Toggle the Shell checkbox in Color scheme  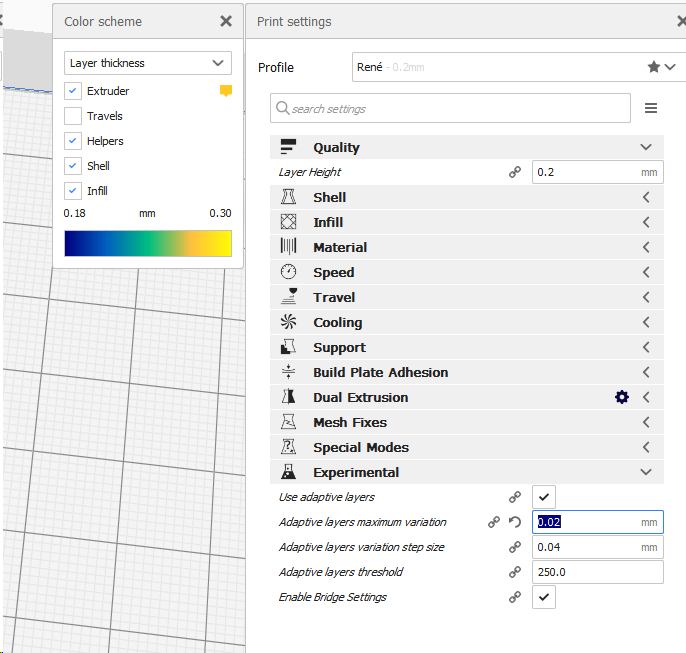[73, 166]
